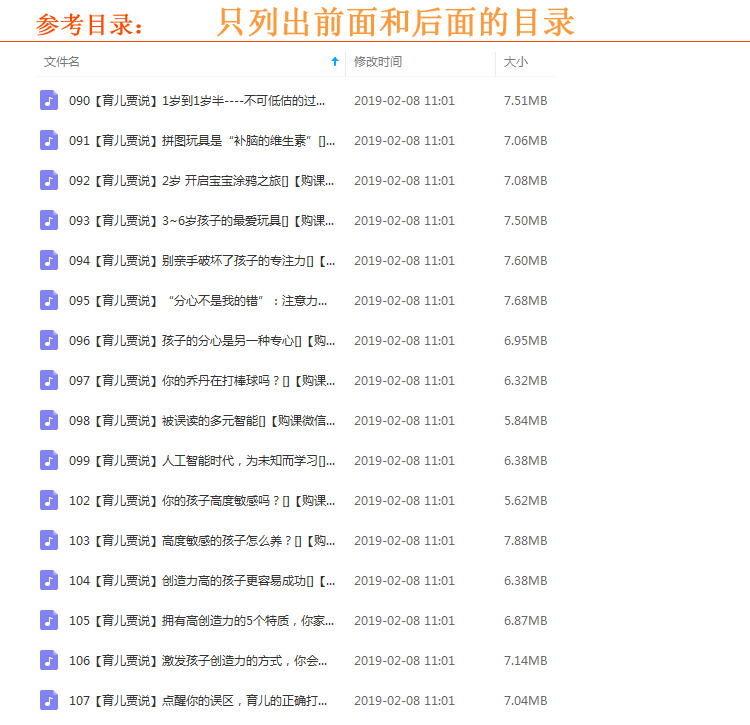Sort by the 修改时间 column header
Viewport: 750px width, 725px height.
[x=378, y=62]
